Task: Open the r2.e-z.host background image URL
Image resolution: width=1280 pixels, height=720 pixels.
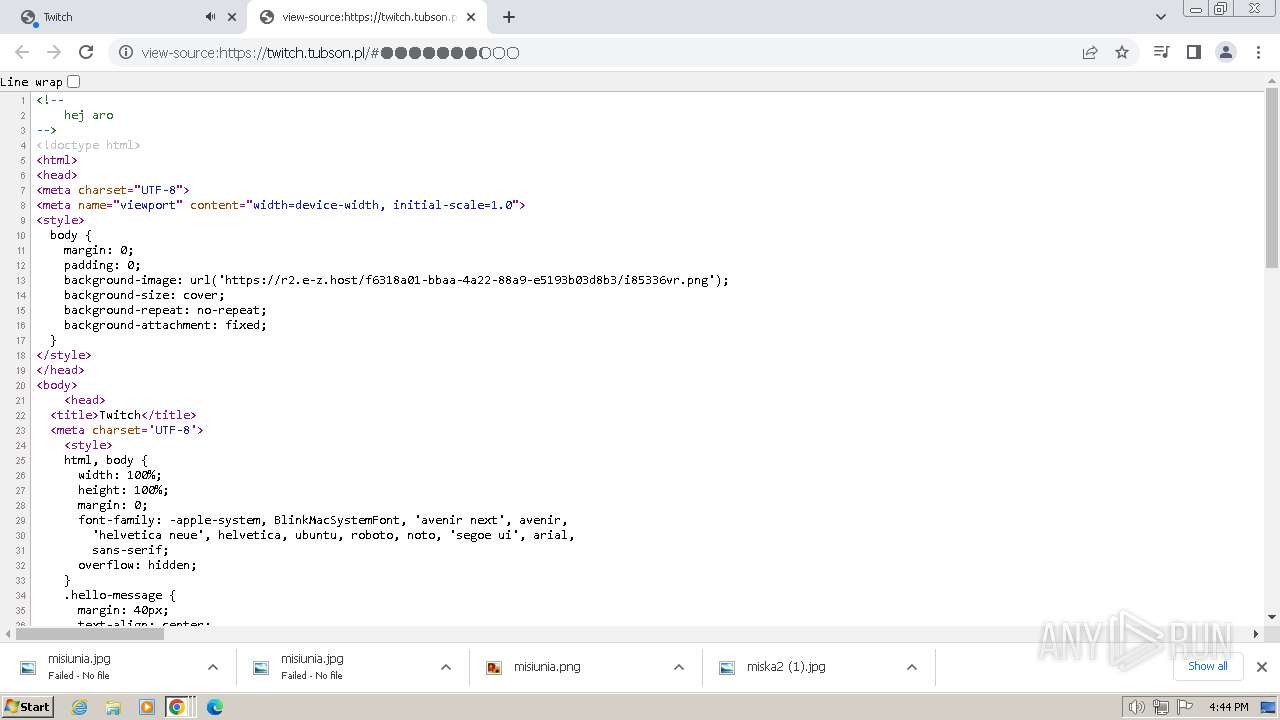Action: point(468,280)
